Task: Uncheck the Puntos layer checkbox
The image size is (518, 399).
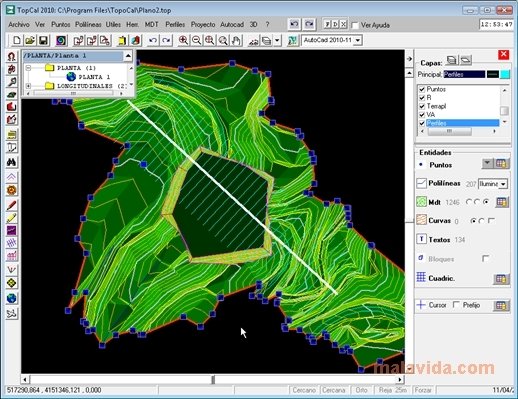Action: click(x=422, y=89)
